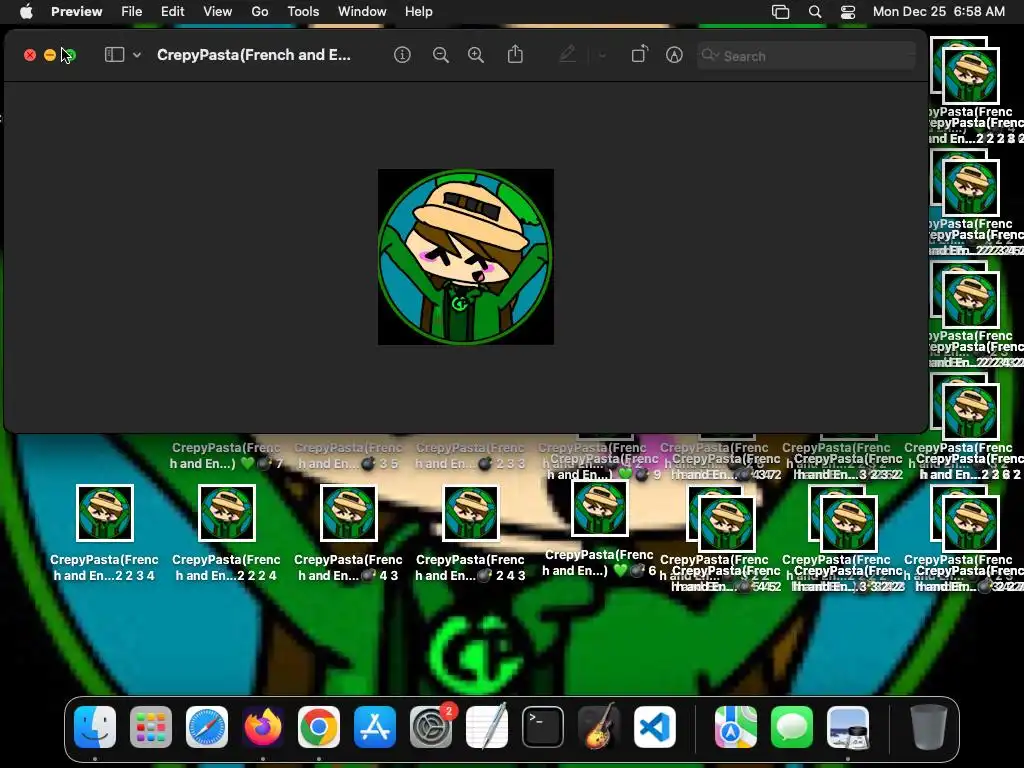This screenshot has height=768, width=1024.
Task: Open App Store from the Dock
Action: click(x=375, y=727)
